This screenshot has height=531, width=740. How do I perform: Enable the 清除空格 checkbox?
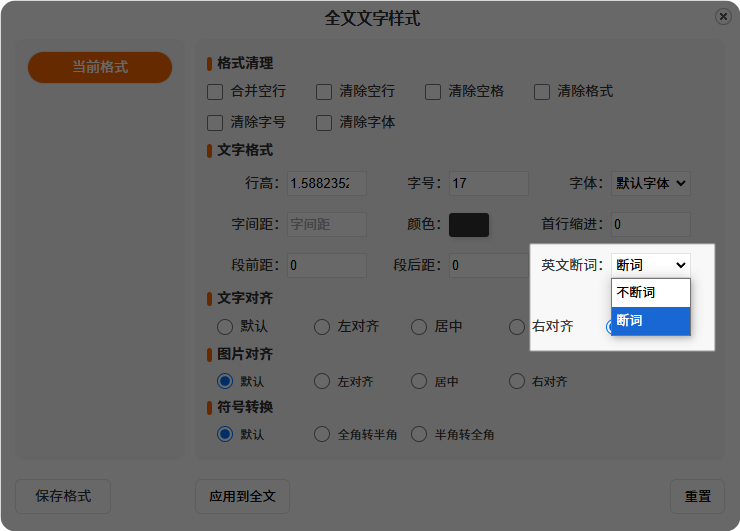(433, 92)
